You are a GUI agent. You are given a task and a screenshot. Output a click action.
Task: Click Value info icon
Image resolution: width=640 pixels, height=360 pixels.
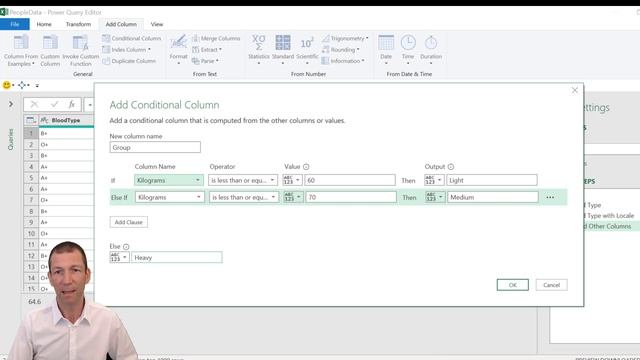pos(306,167)
